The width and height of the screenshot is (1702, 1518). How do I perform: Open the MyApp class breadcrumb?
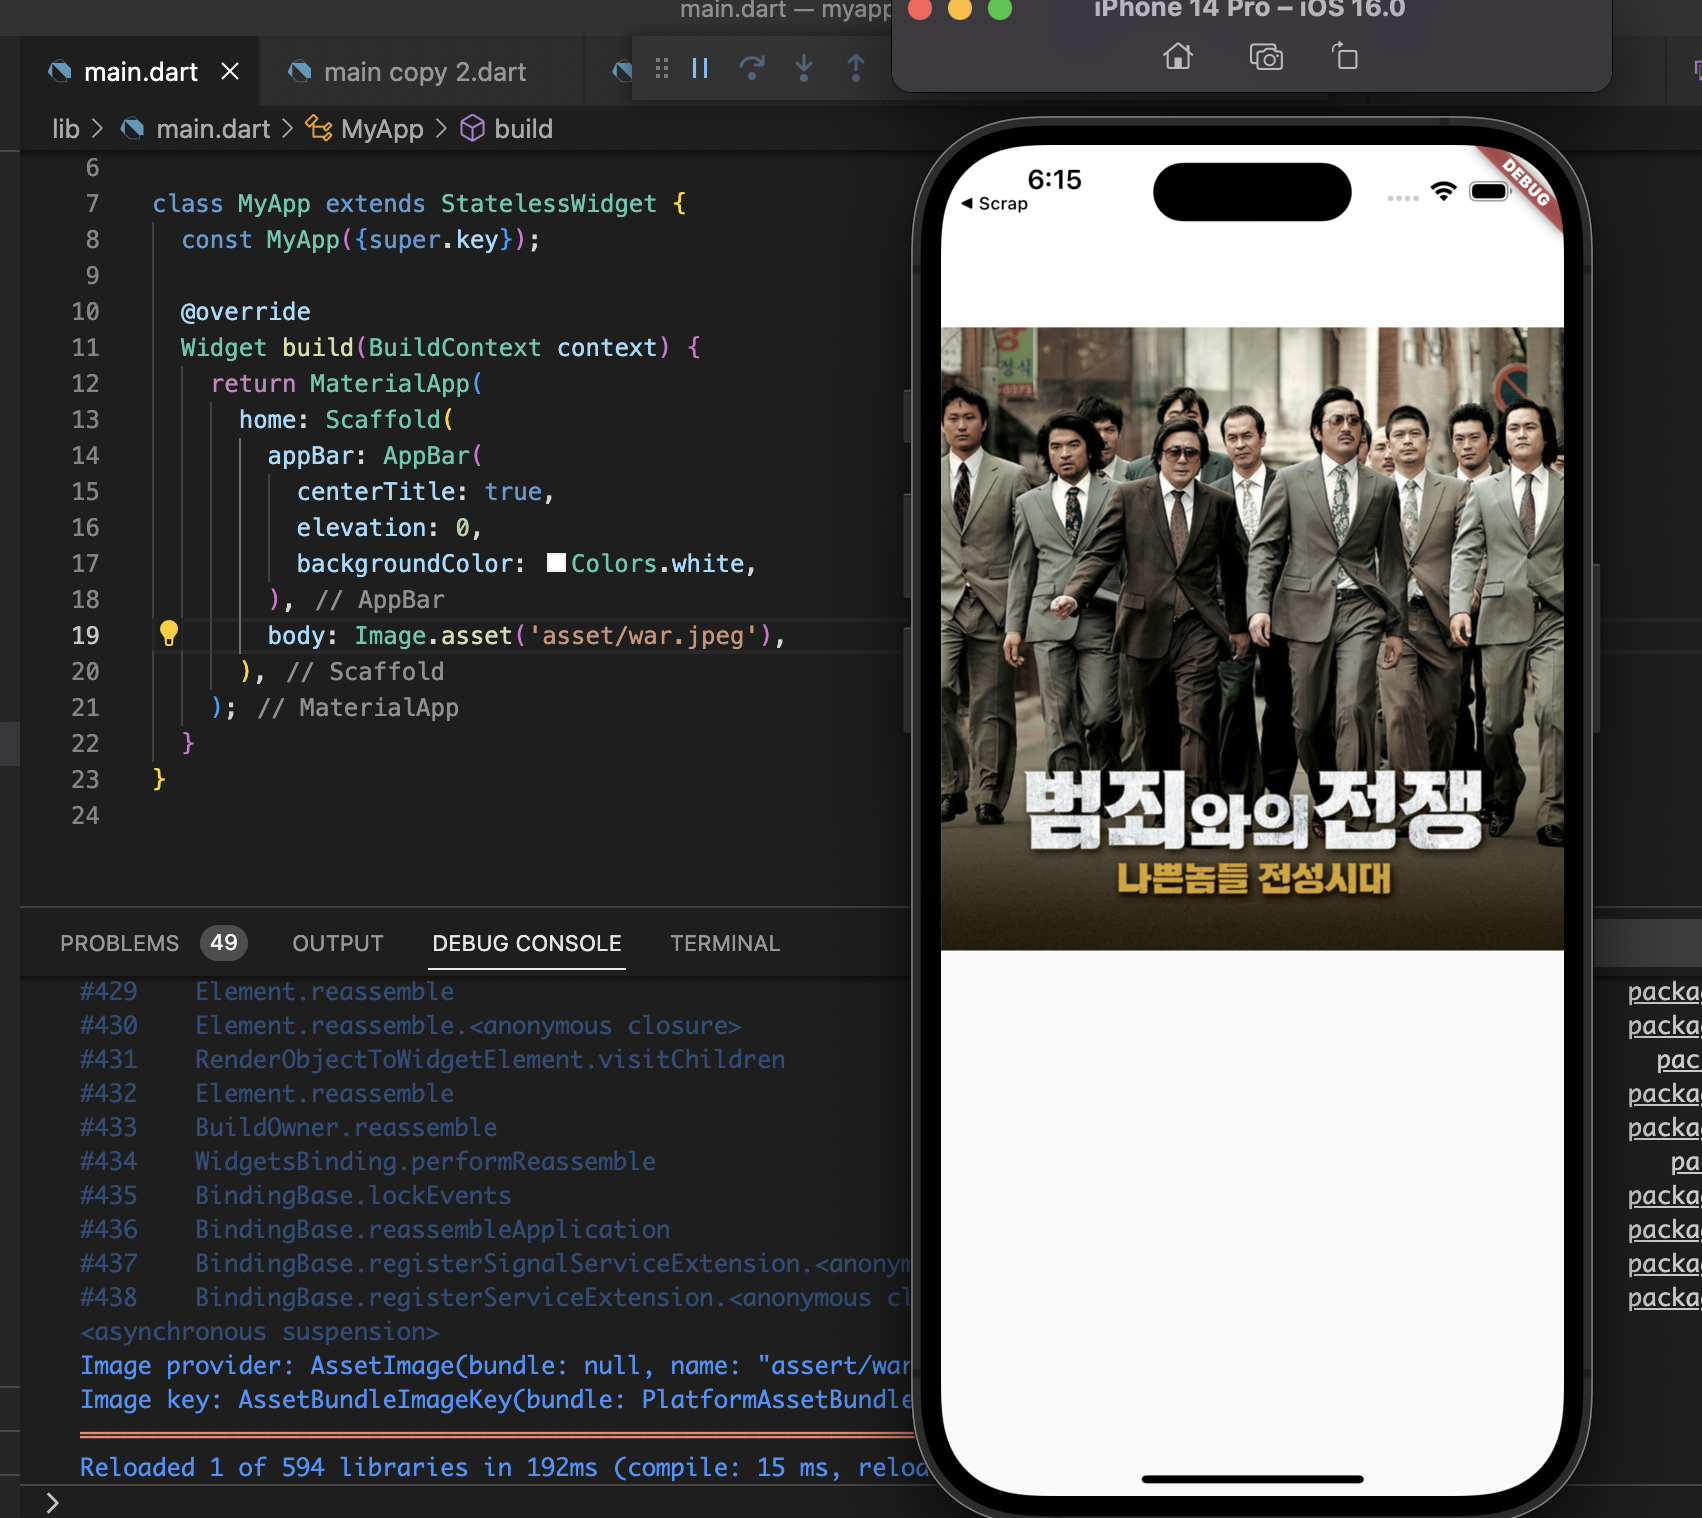(x=382, y=129)
